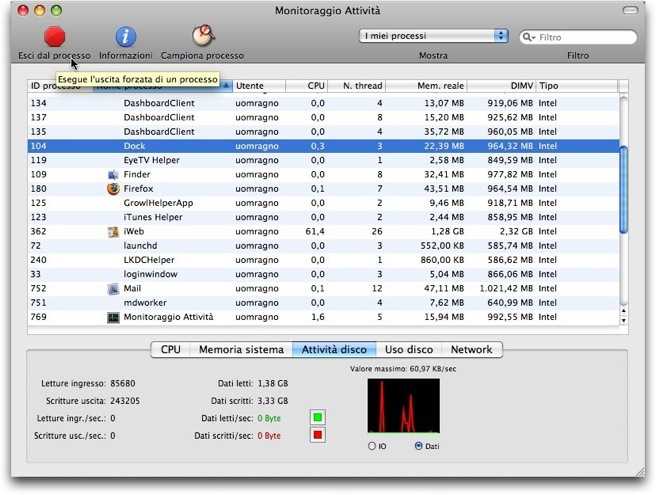Click the Monitoraggio Attività row icon
656x495 pixels.
[113, 318]
